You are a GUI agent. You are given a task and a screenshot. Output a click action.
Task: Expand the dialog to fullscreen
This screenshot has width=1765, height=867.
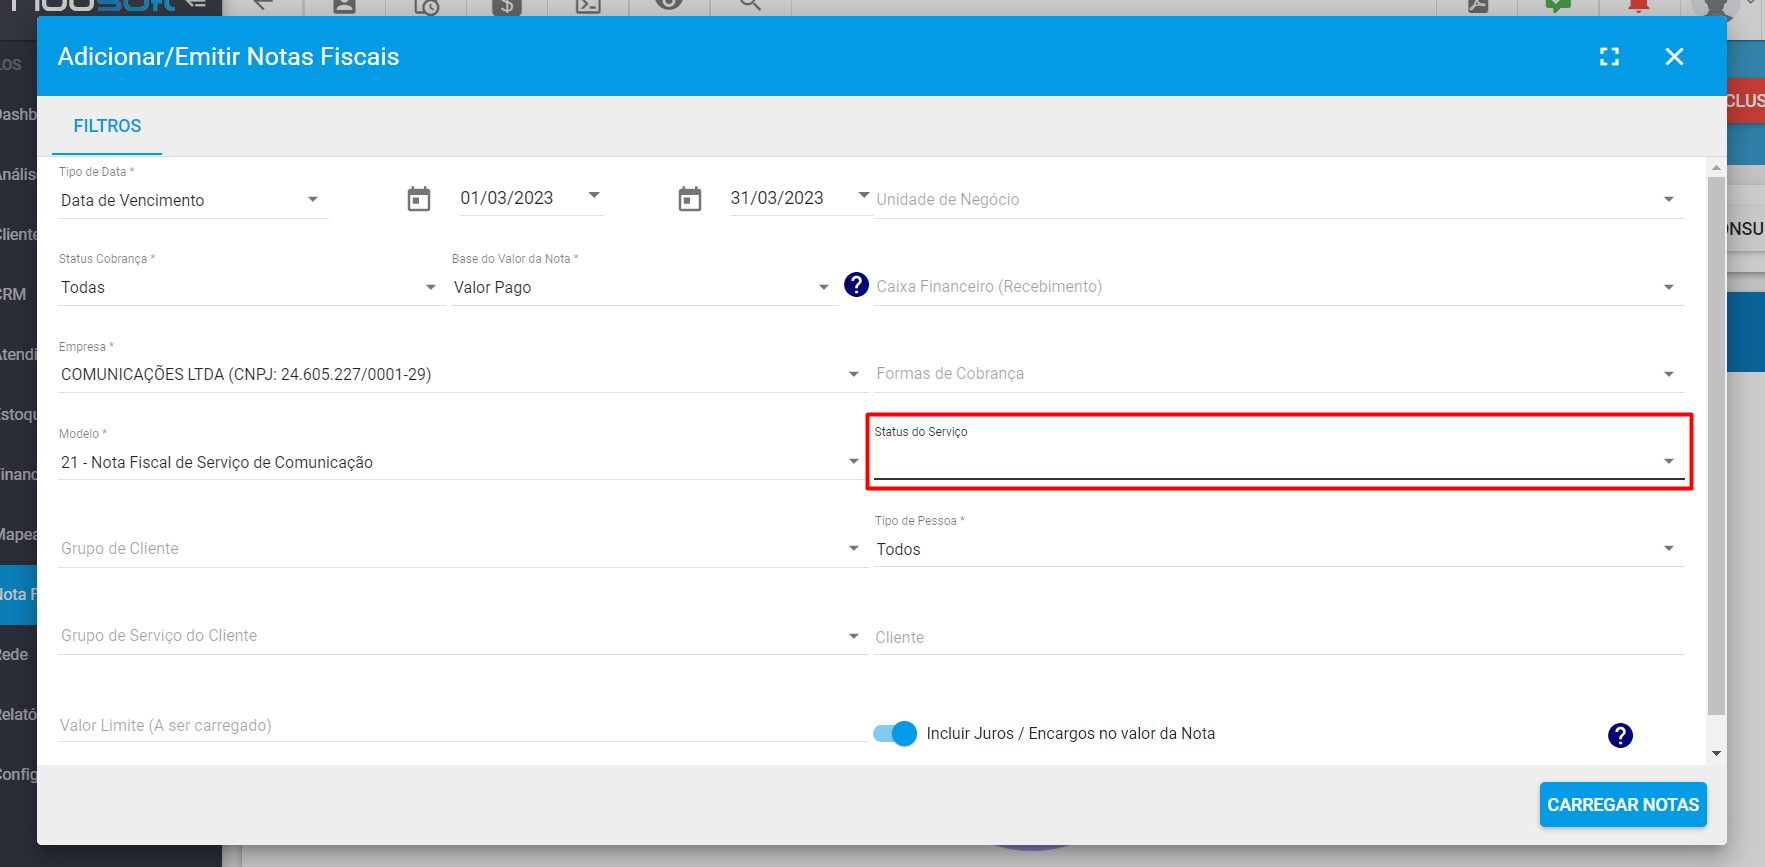click(1609, 57)
